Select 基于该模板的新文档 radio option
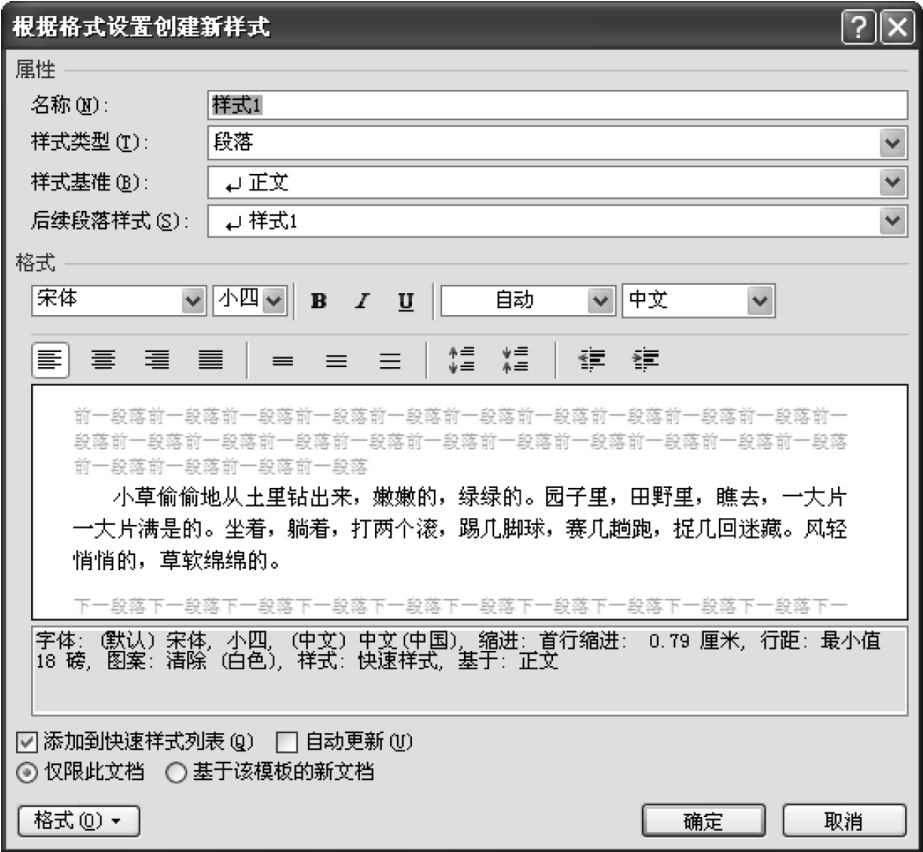 tap(176, 772)
